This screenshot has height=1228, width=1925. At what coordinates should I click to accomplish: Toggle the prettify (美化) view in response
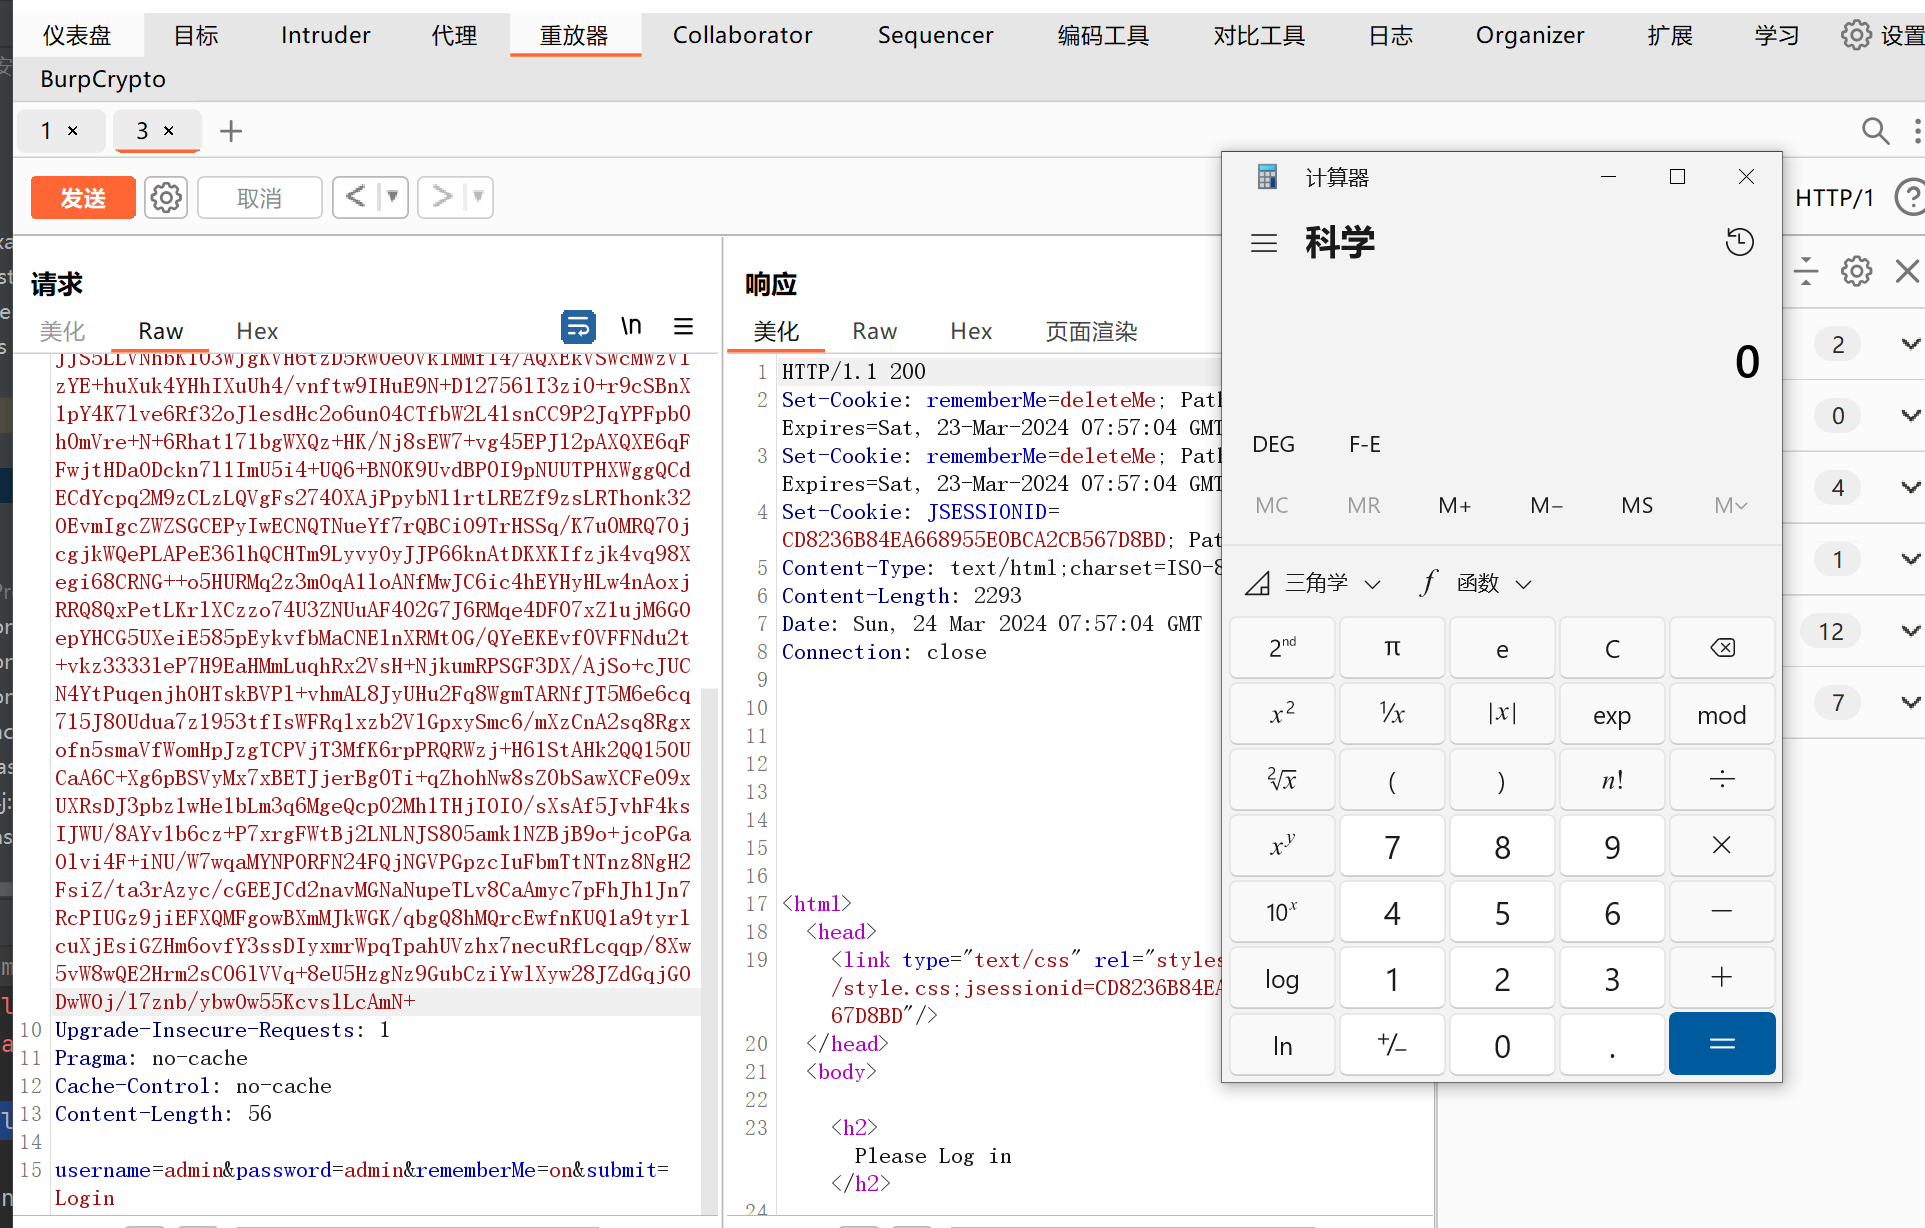(779, 331)
